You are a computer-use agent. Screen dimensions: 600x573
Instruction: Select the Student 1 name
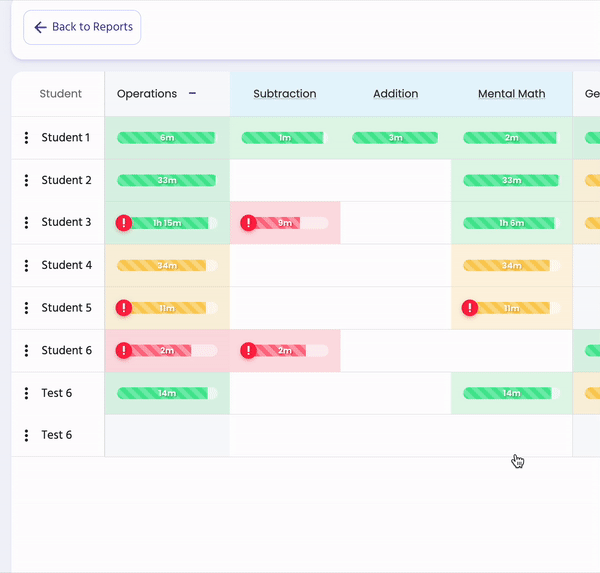[x=66, y=137]
